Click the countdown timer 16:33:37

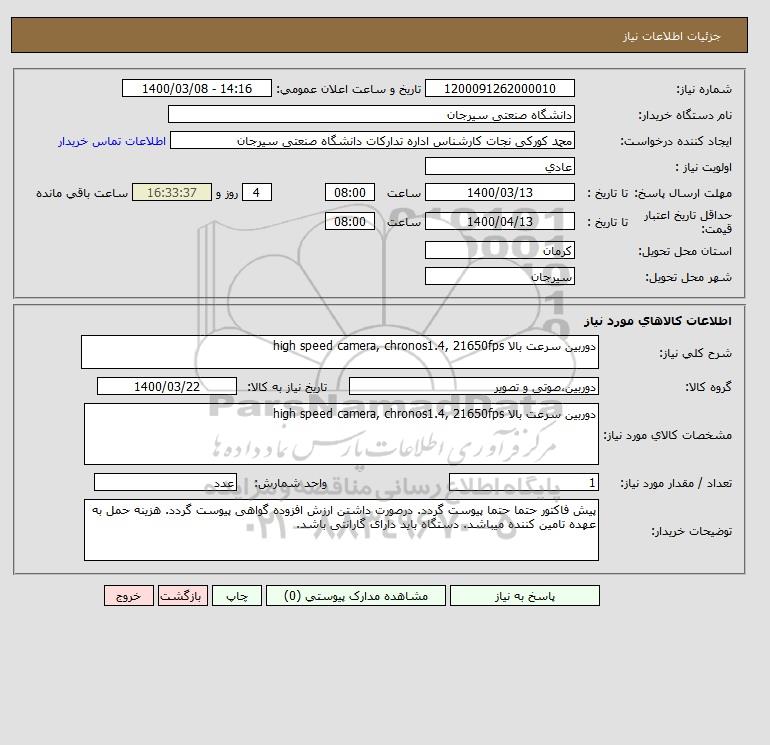coord(172,193)
